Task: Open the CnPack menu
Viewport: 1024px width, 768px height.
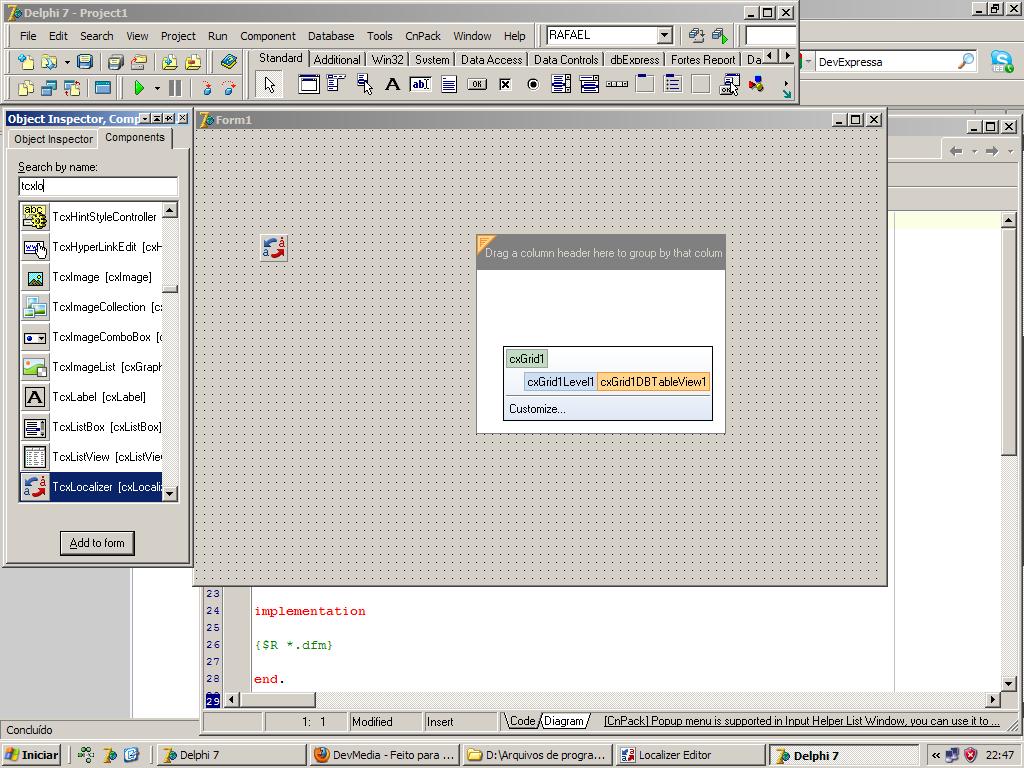Action: click(422, 36)
